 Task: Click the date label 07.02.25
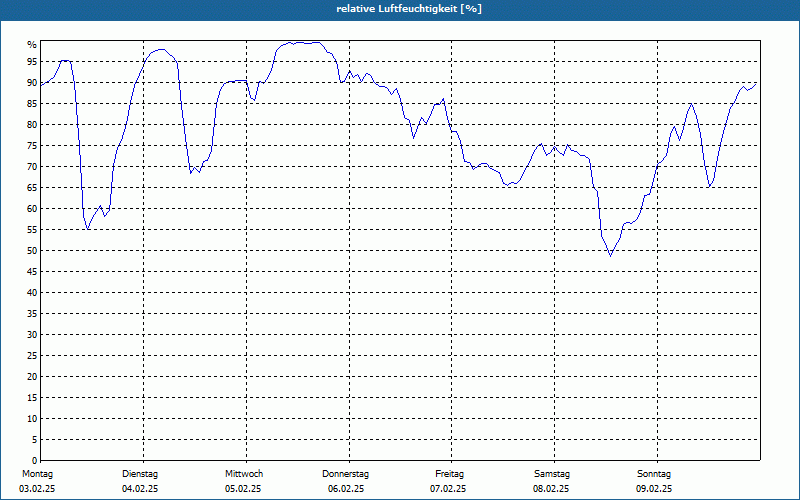click(448, 489)
